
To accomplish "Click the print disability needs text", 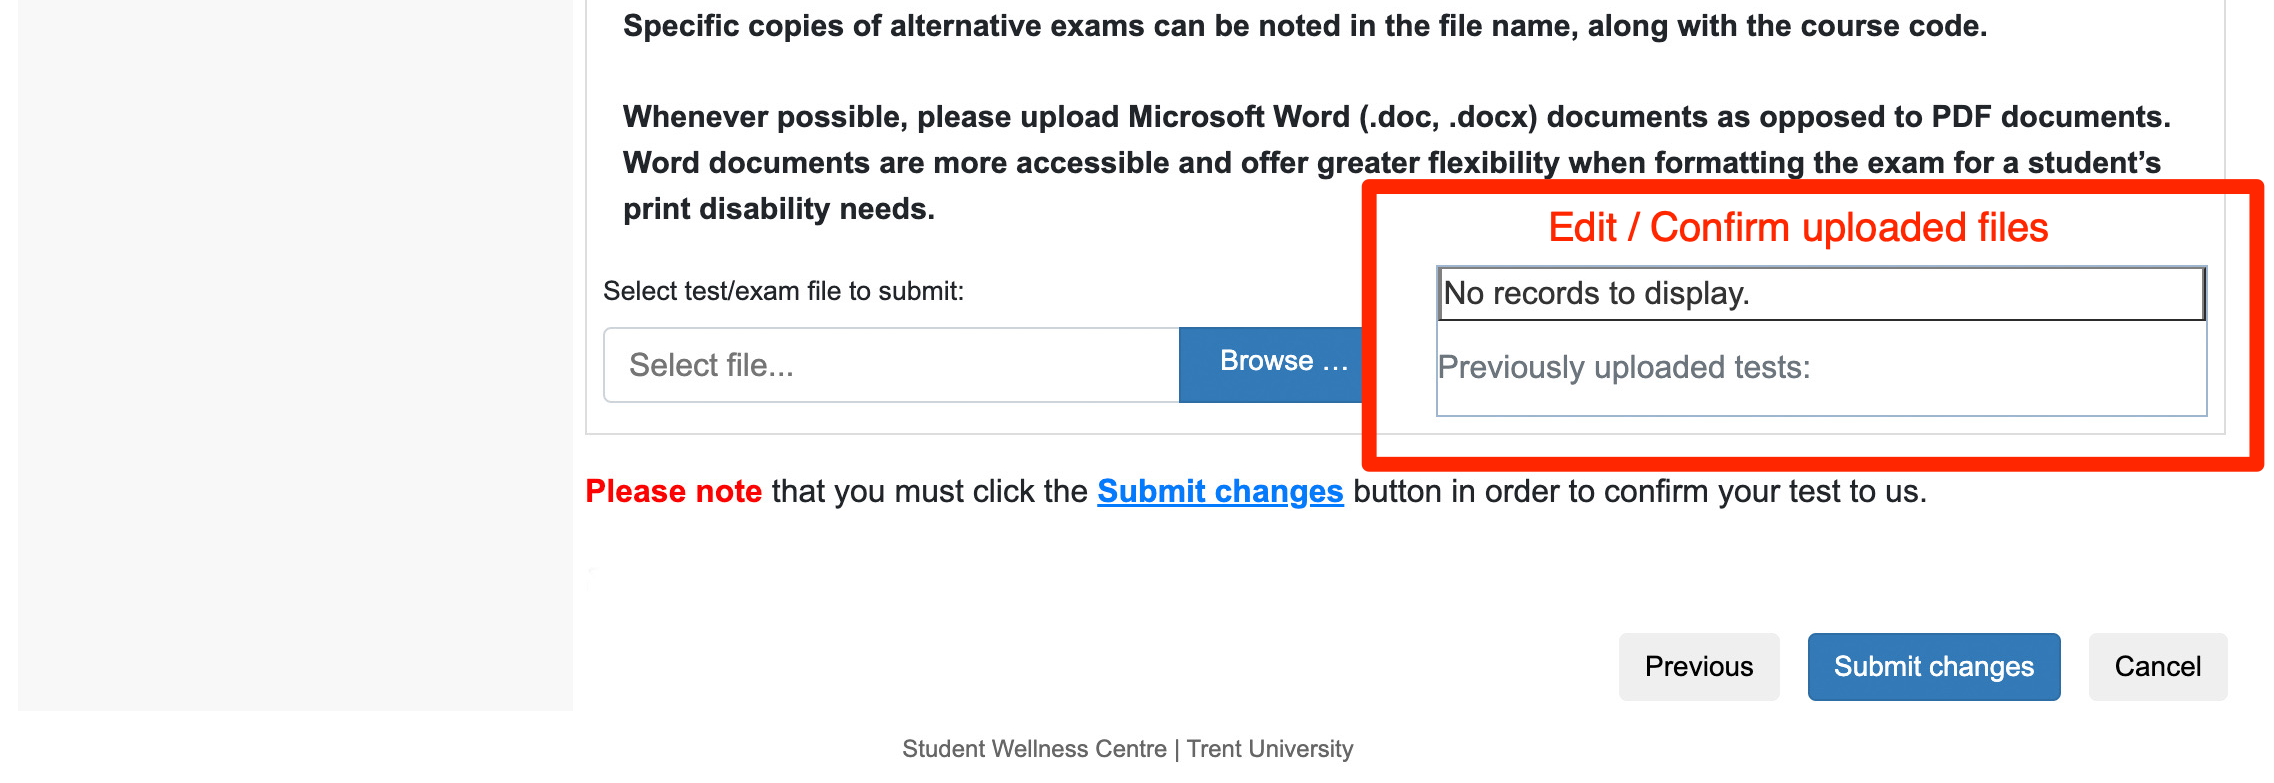I will pos(778,209).
